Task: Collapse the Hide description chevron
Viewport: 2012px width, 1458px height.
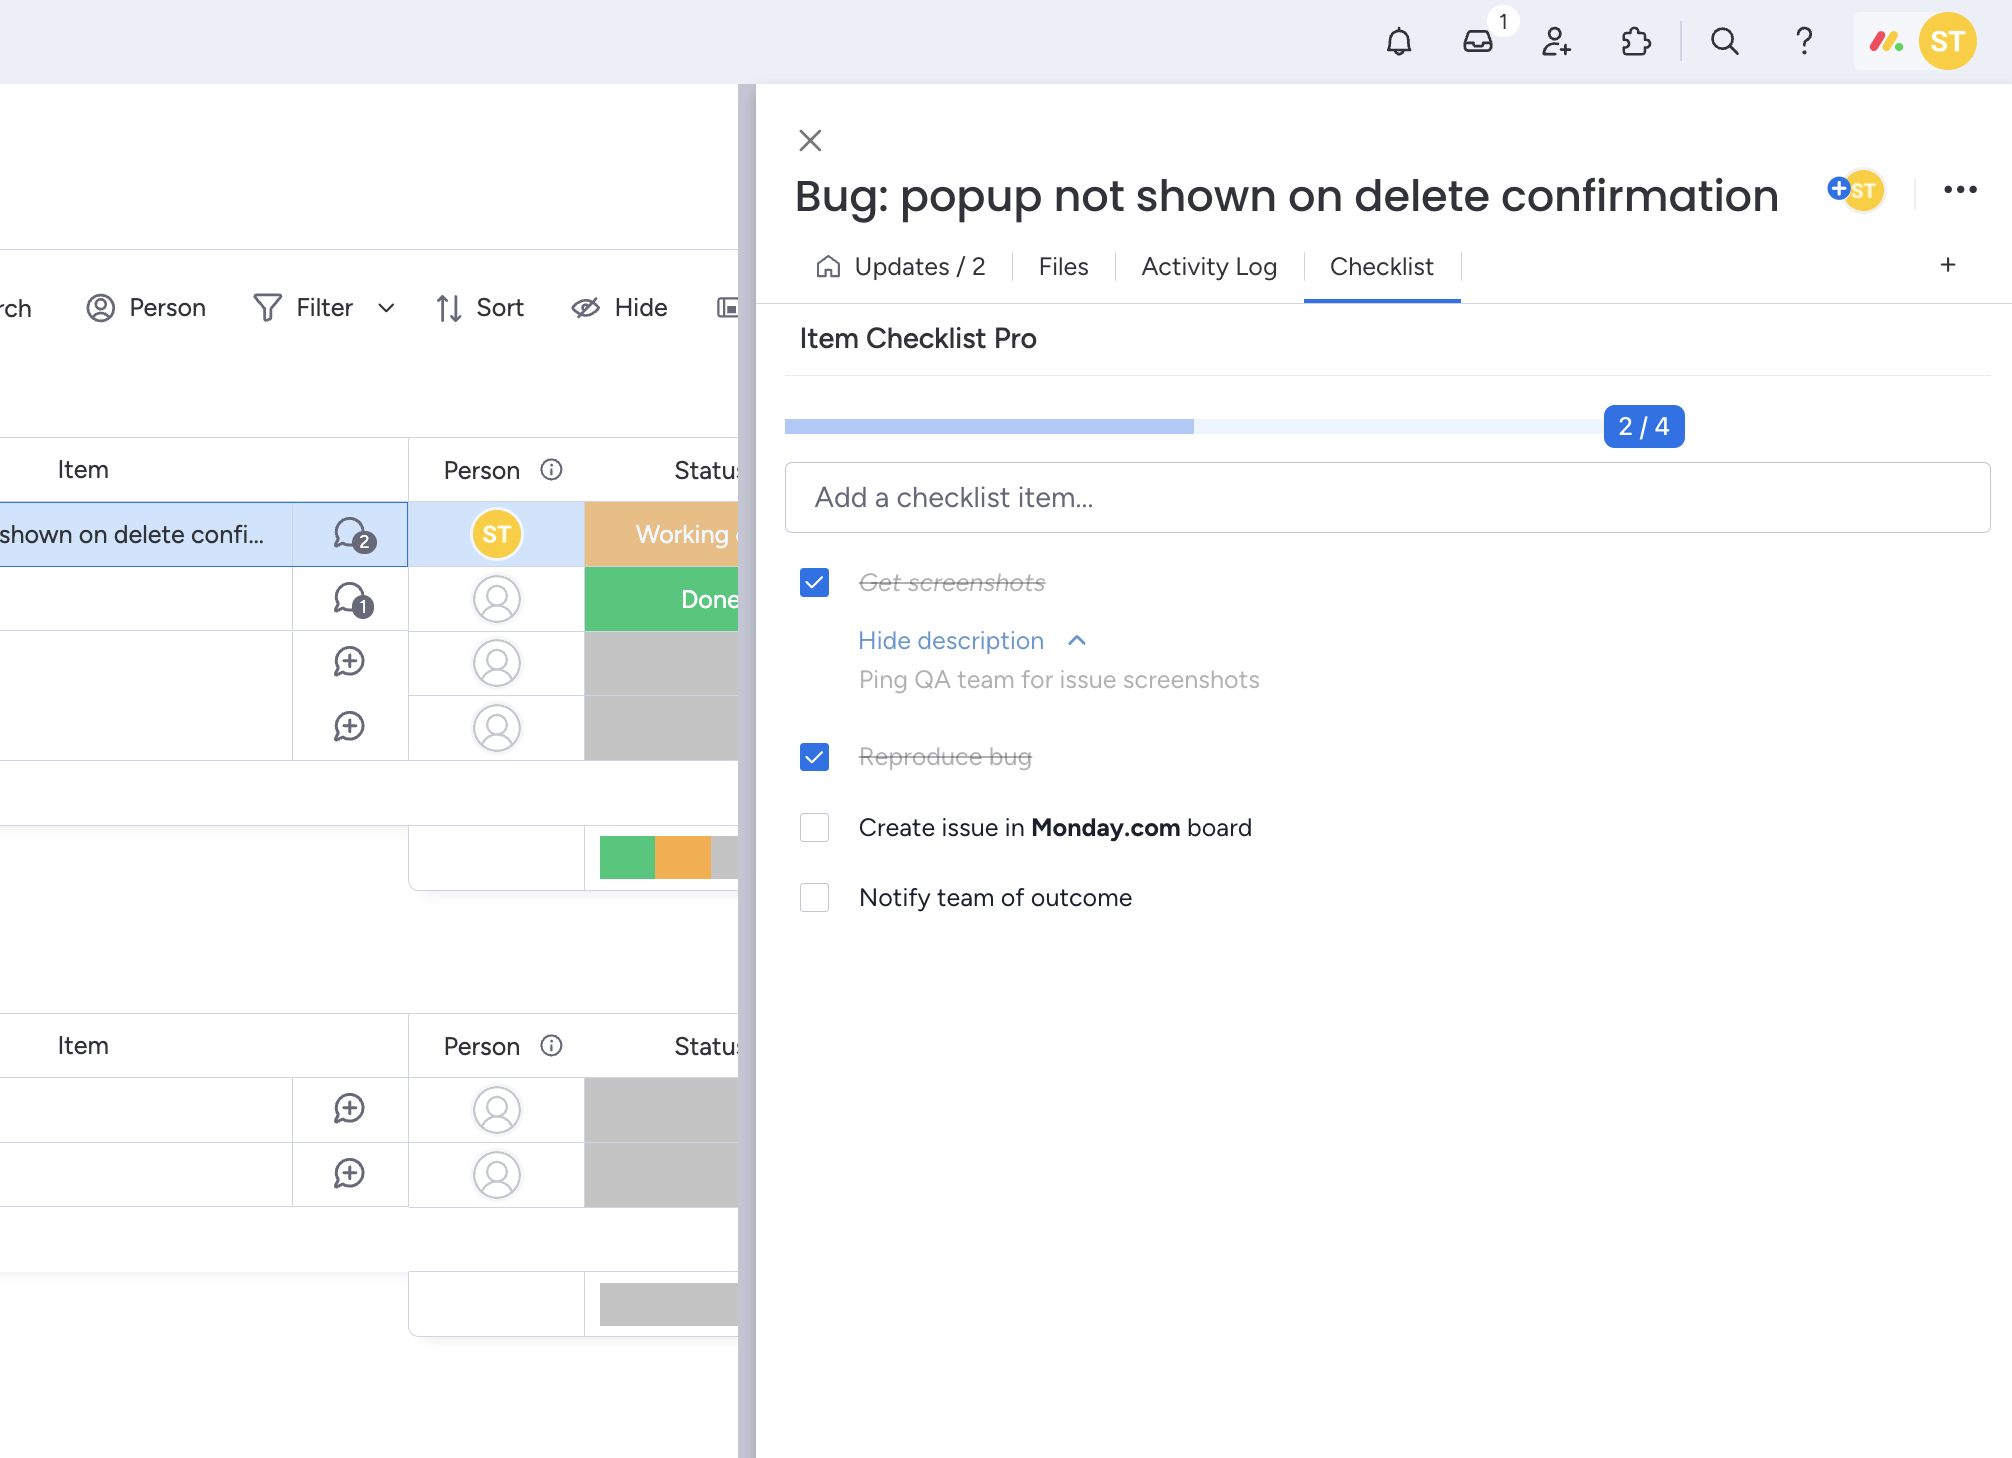Action: [1077, 641]
